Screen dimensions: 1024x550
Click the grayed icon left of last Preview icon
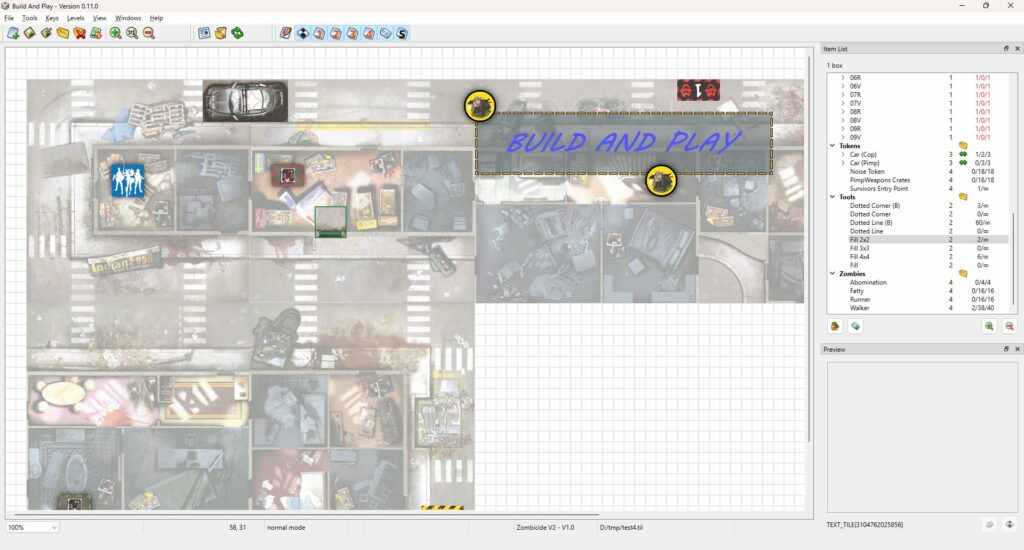989,525
